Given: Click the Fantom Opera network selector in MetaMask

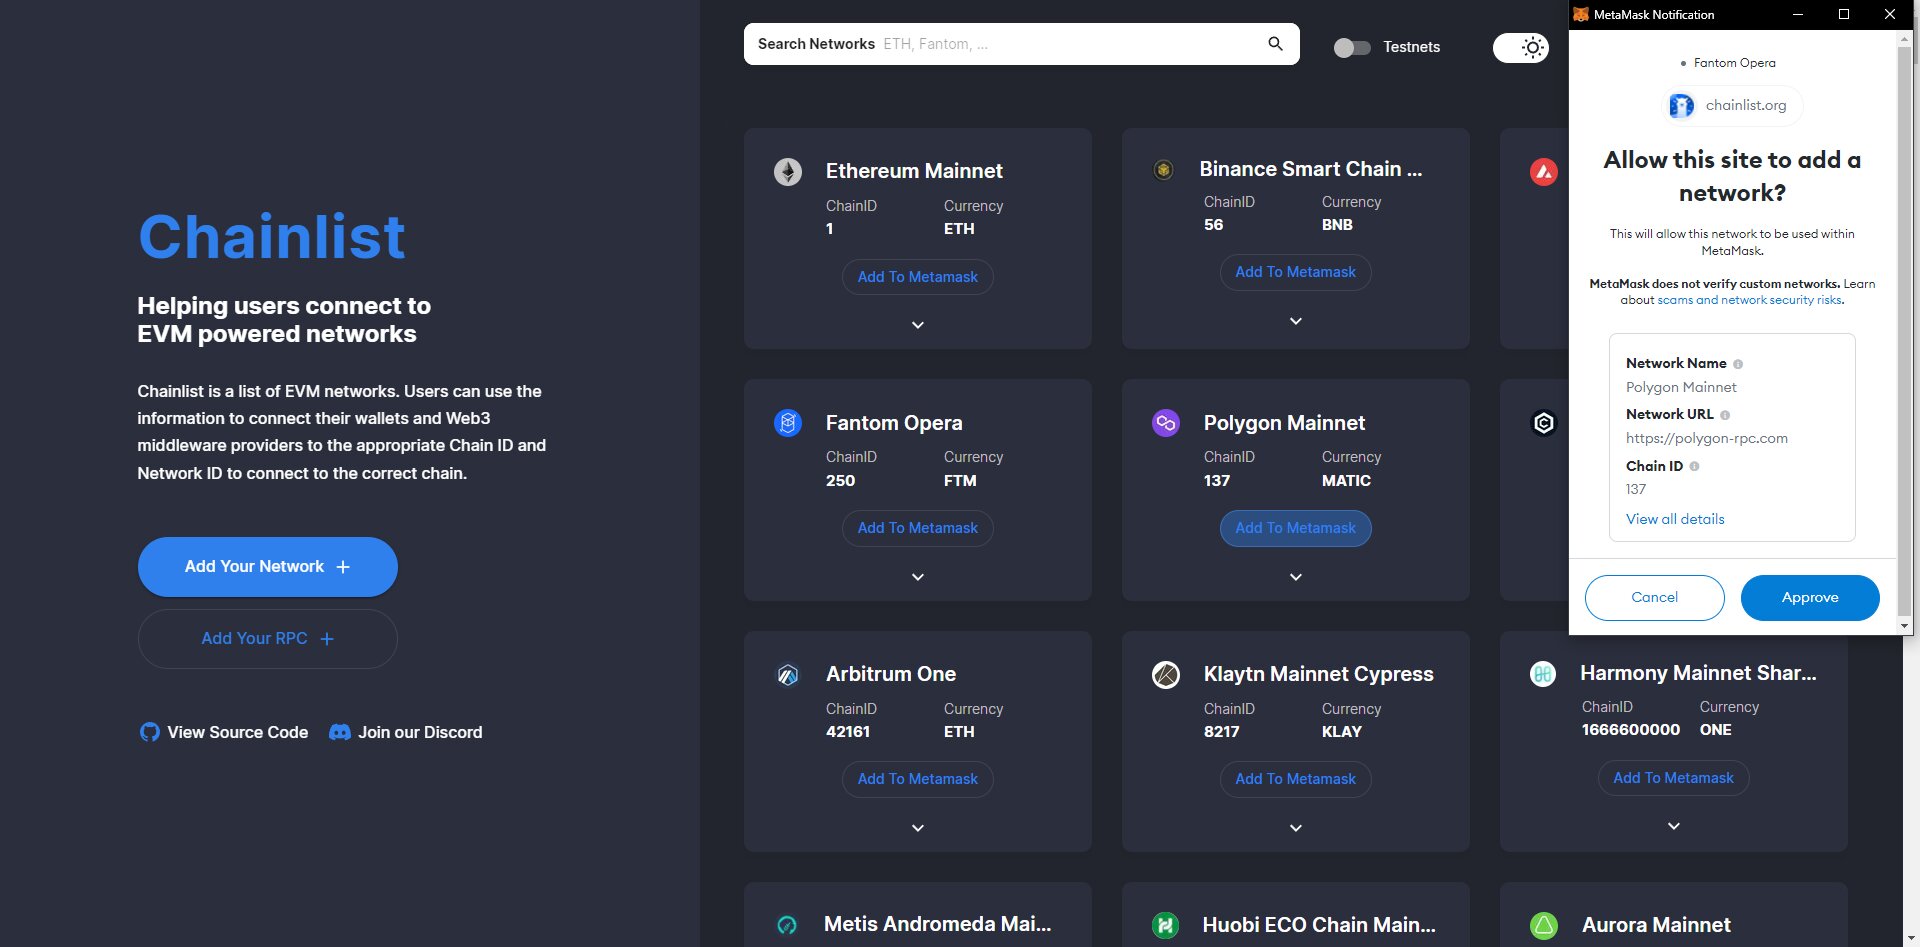Looking at the screenshot, I should point(1729,63).
